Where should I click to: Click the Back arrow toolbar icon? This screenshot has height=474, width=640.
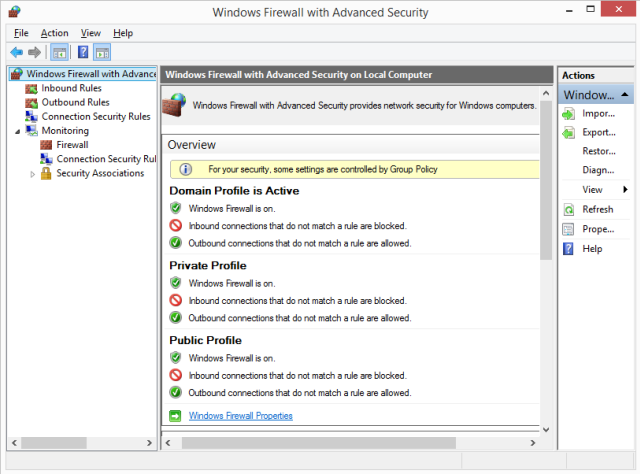coord(17,52)
